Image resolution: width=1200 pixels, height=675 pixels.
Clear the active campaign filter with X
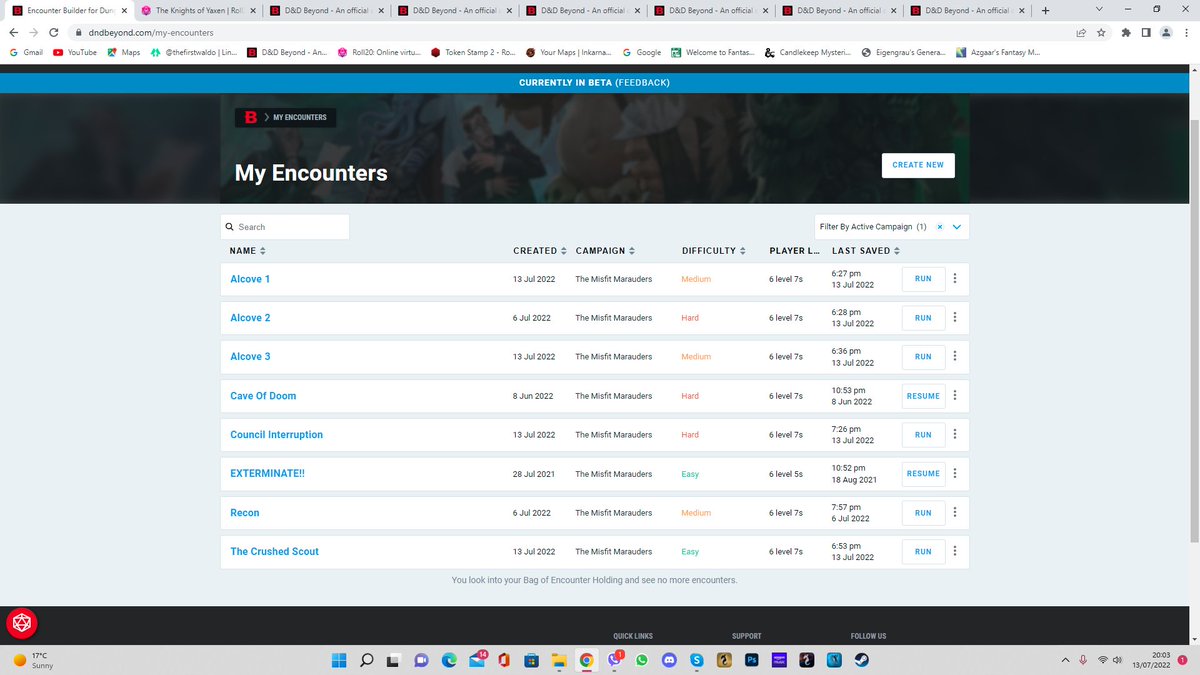point(939,227)
